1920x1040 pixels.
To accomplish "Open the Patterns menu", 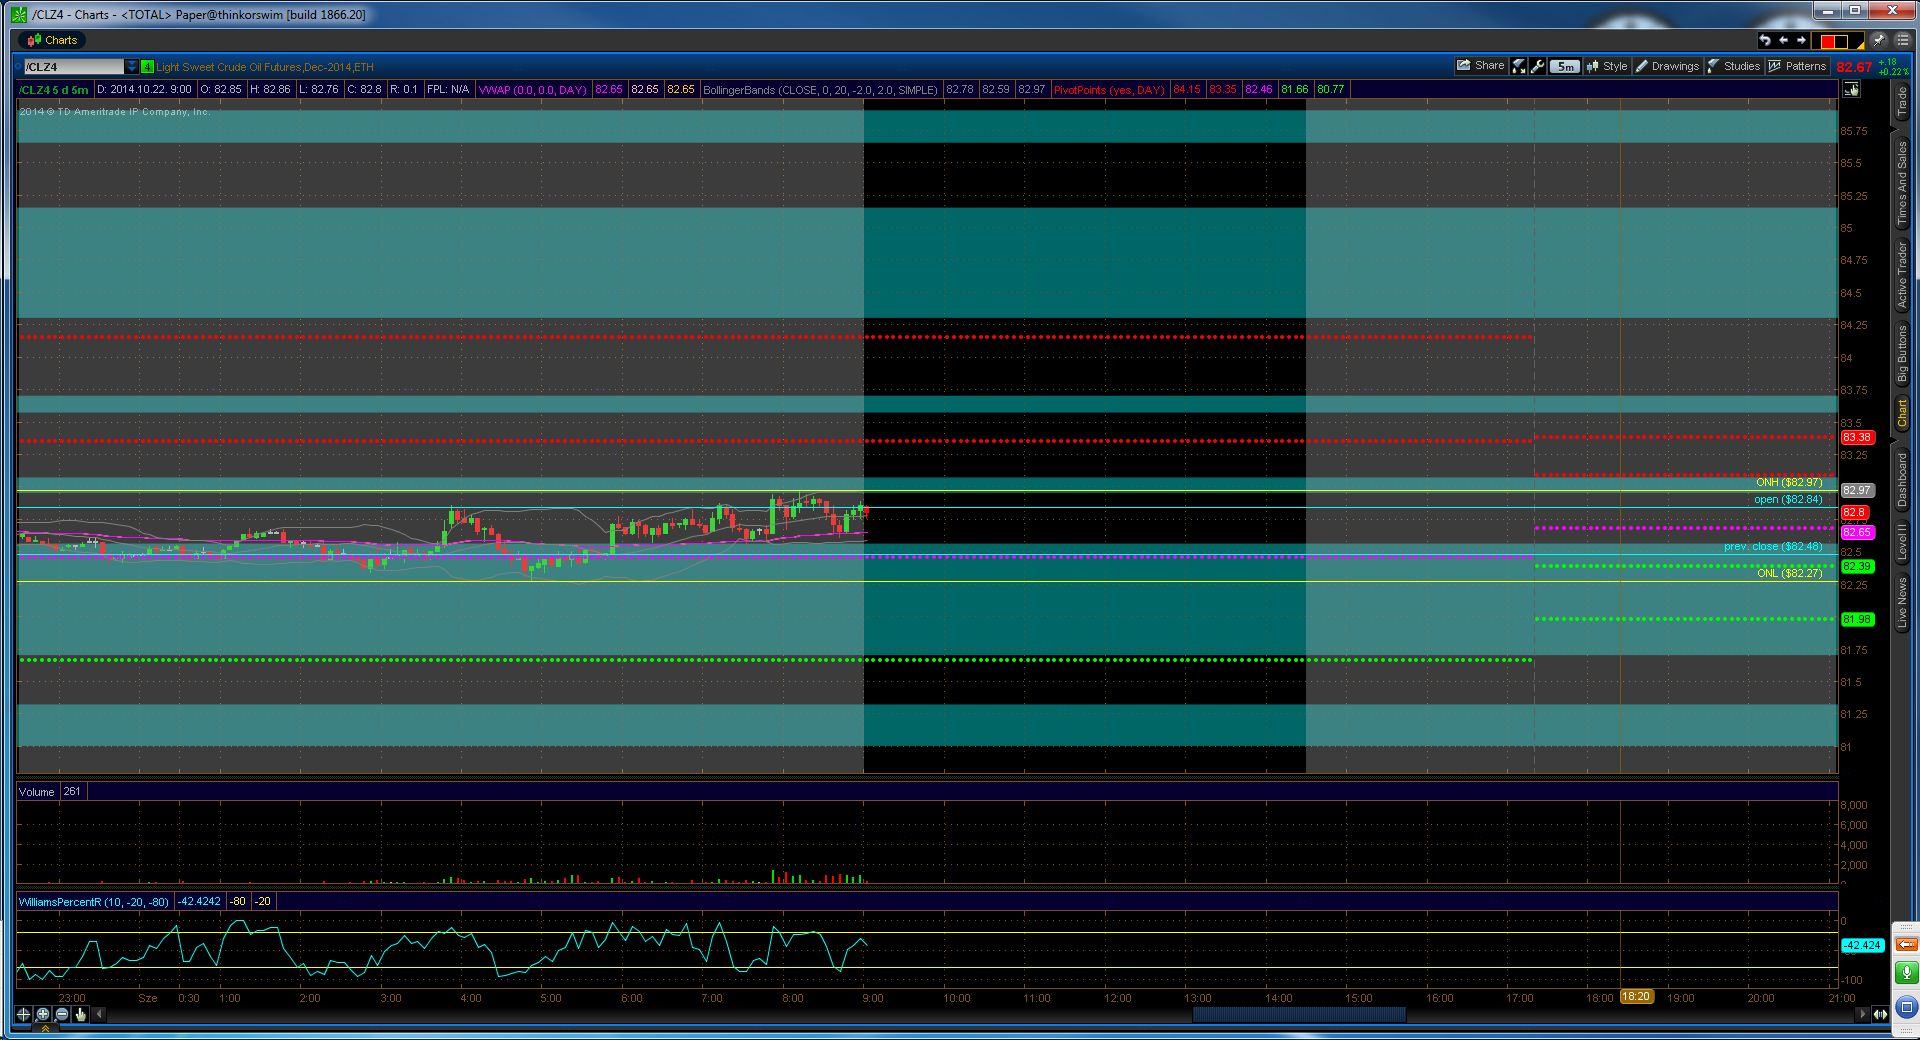I will click(x=1797, y=66).
